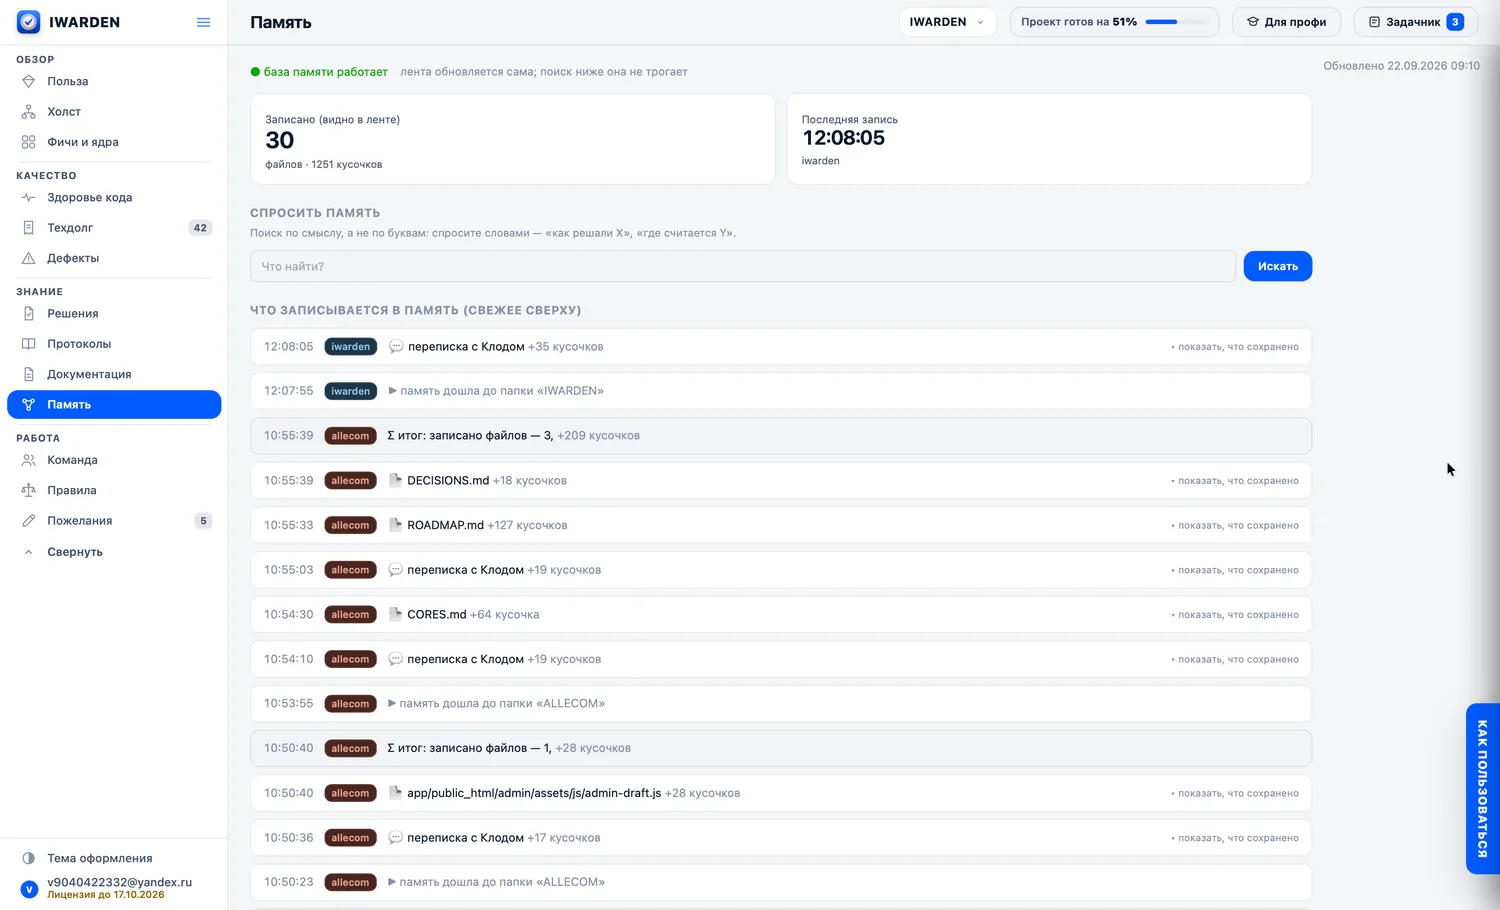The image size is (1500, 910).
Task: Click the user avatar circle V
Action: click(29, 889)
